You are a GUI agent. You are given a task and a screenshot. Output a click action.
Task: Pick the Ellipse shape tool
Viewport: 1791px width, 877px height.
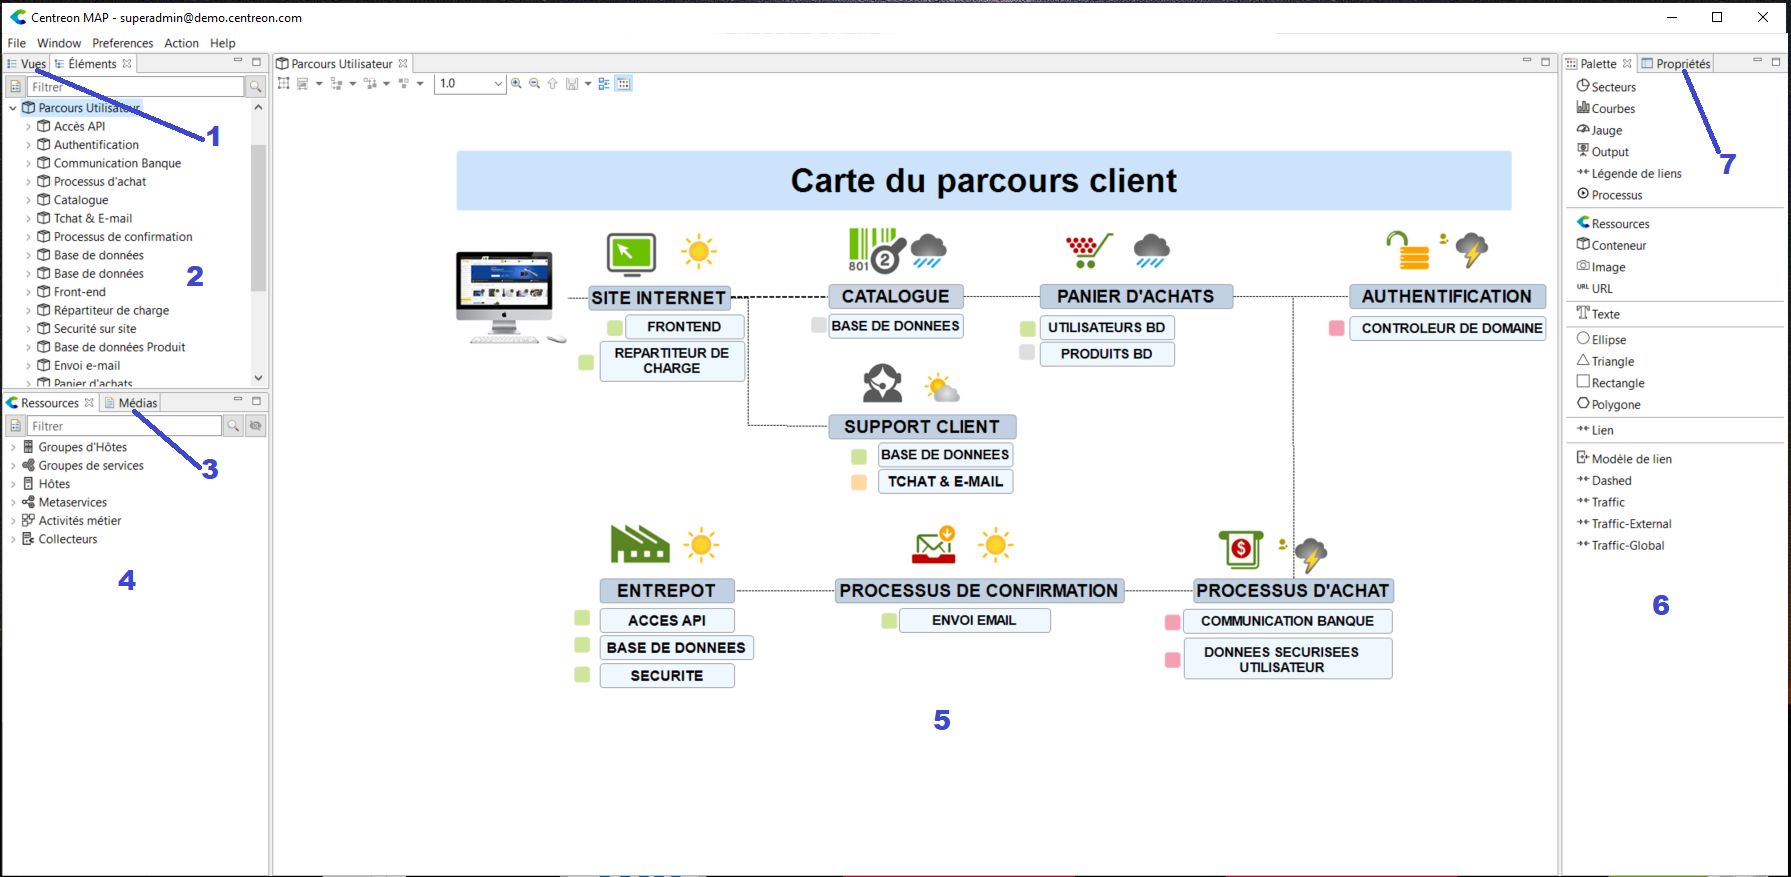(x=1608, y=340)
